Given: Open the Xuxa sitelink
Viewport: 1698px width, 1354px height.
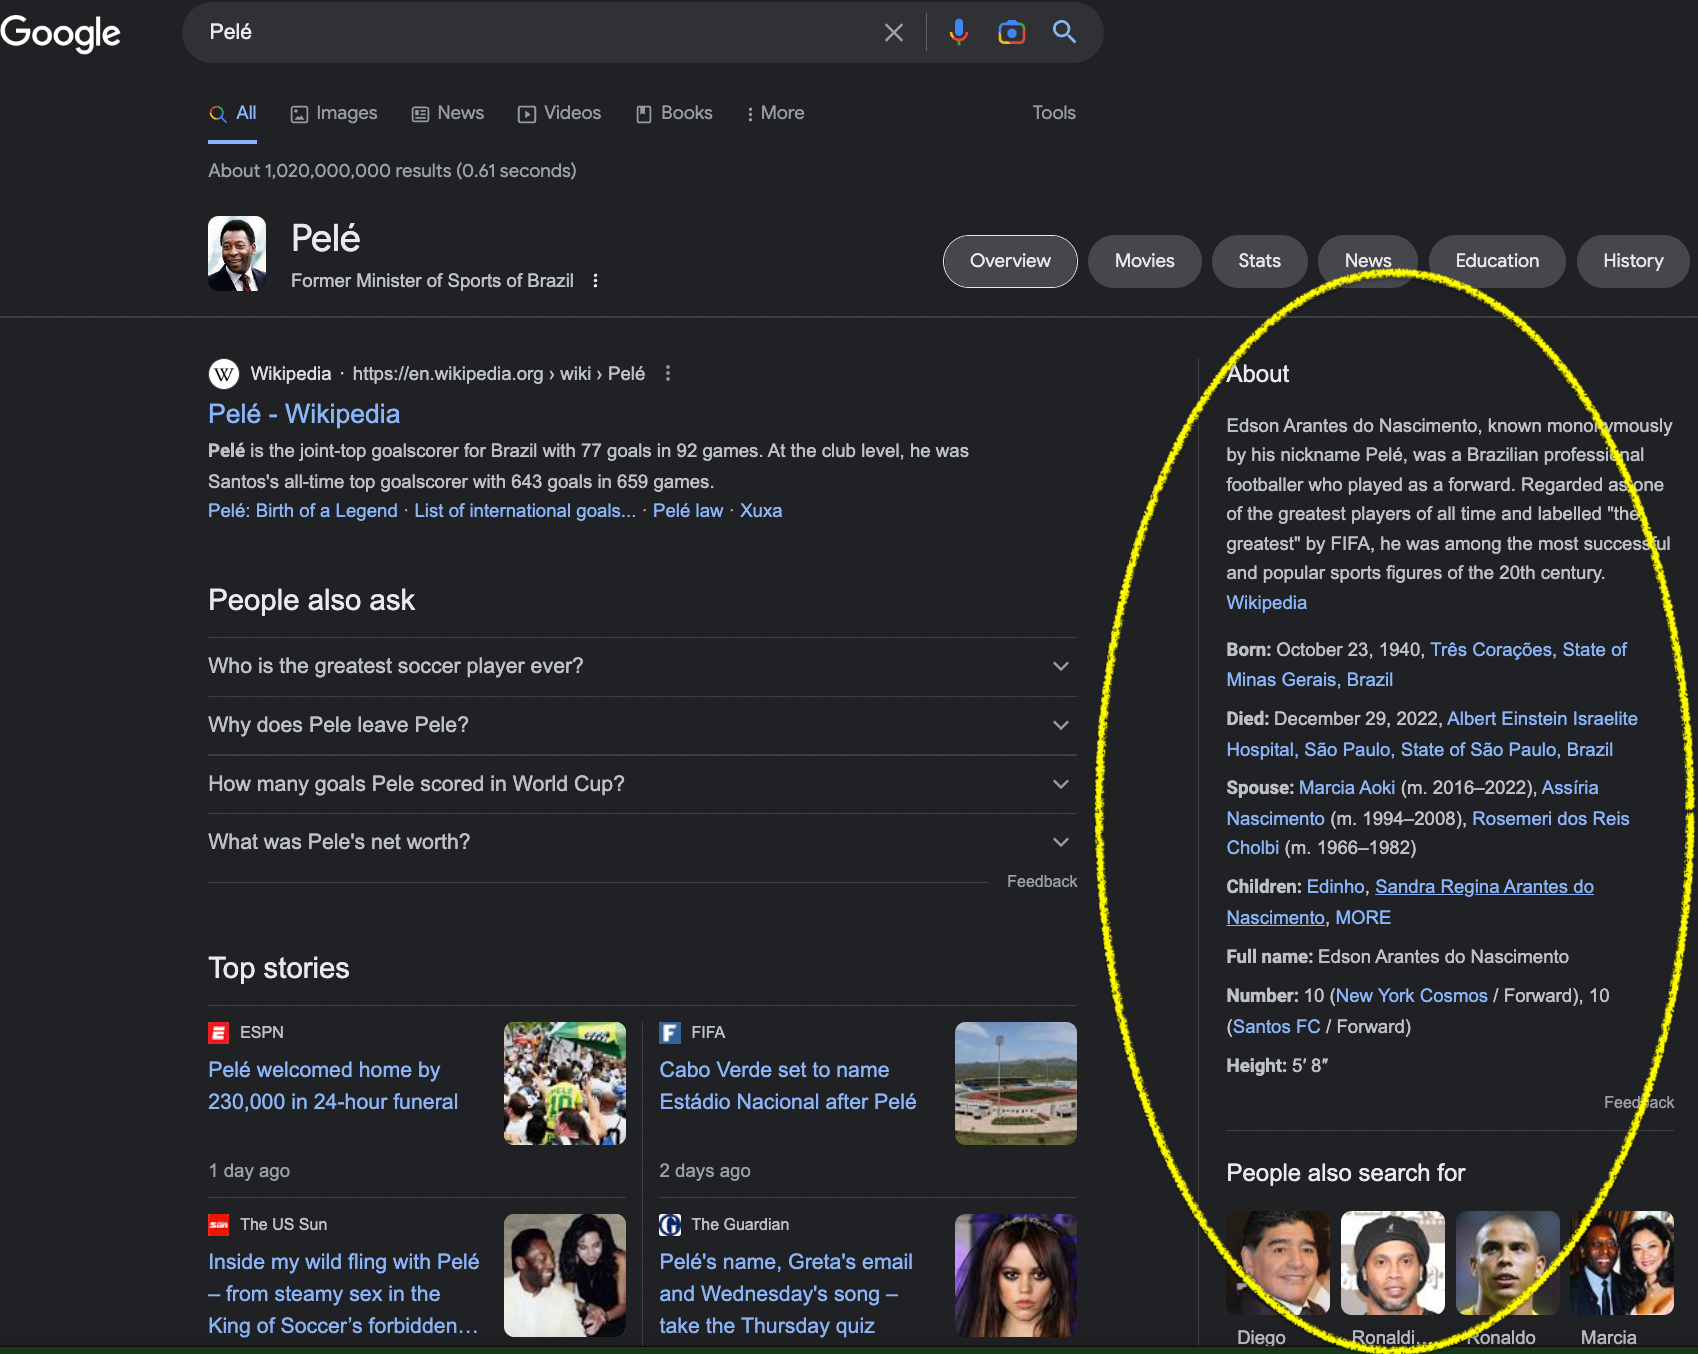Looking at the screenshot, I should coord(761,511).
